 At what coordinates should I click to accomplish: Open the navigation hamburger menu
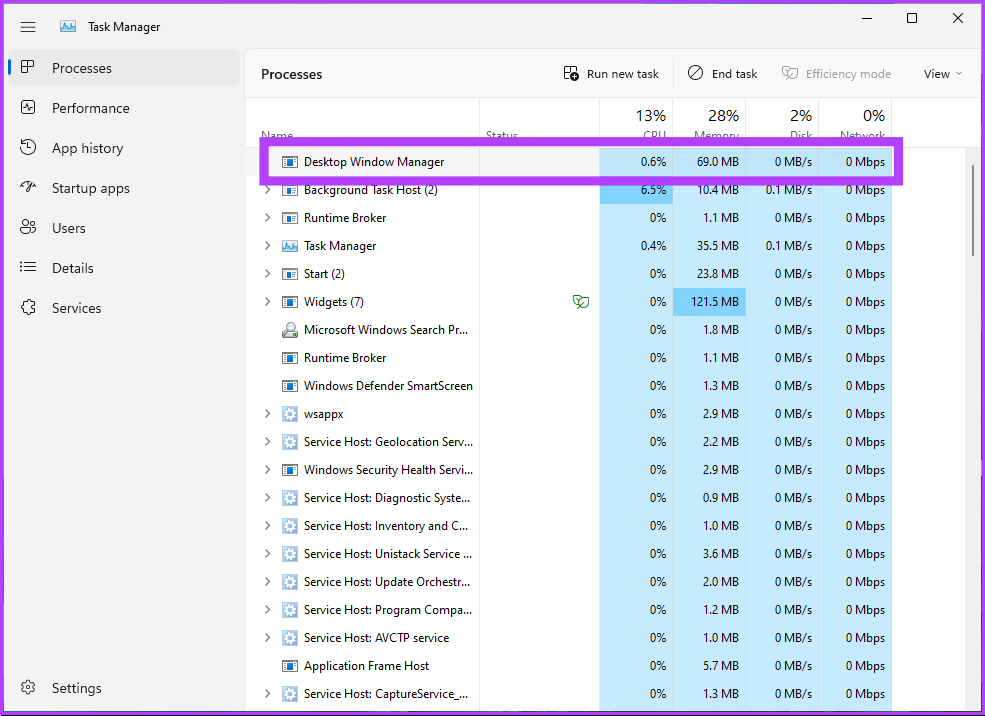(28, 26)
